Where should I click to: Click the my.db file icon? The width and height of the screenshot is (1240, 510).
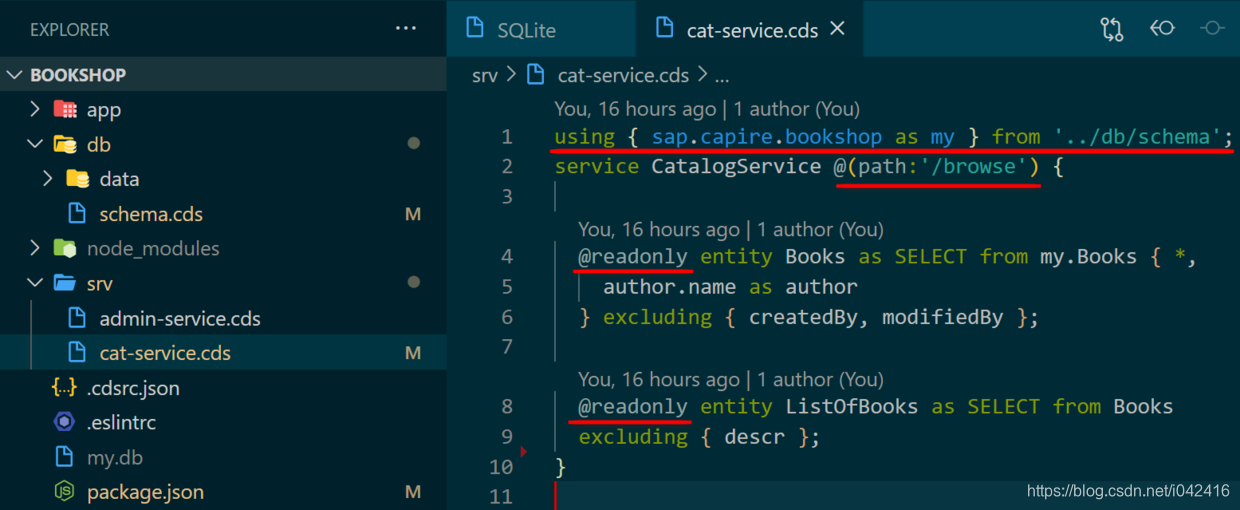[64, 458]
